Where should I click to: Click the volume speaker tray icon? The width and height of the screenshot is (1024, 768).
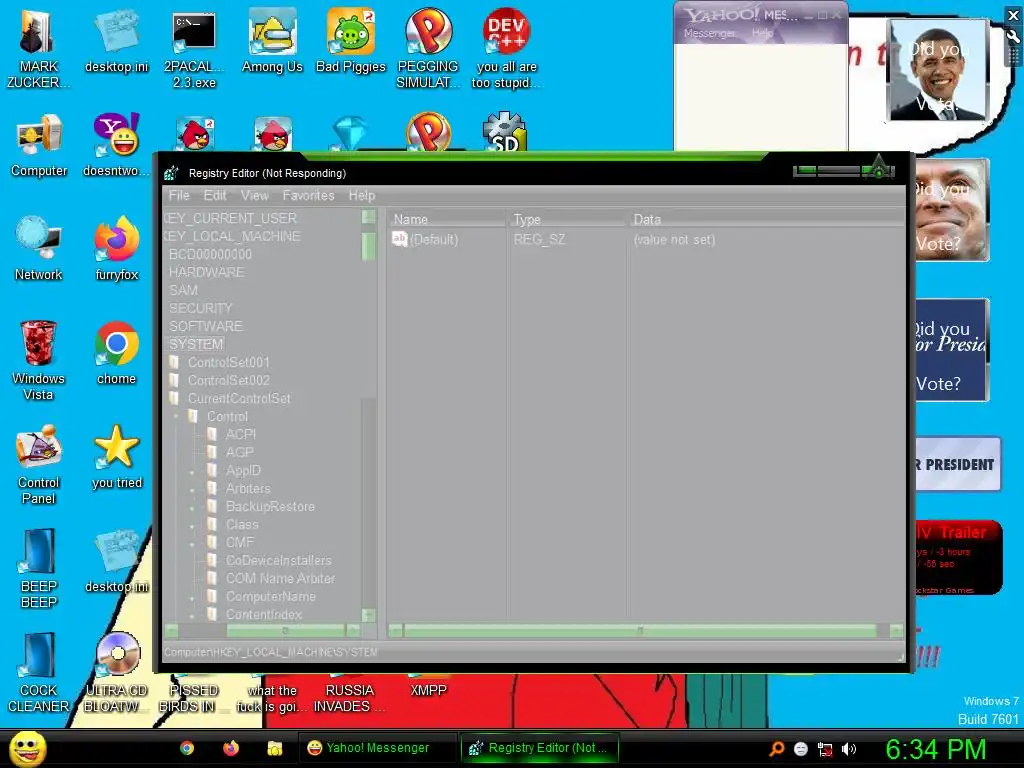click(849, 749)
